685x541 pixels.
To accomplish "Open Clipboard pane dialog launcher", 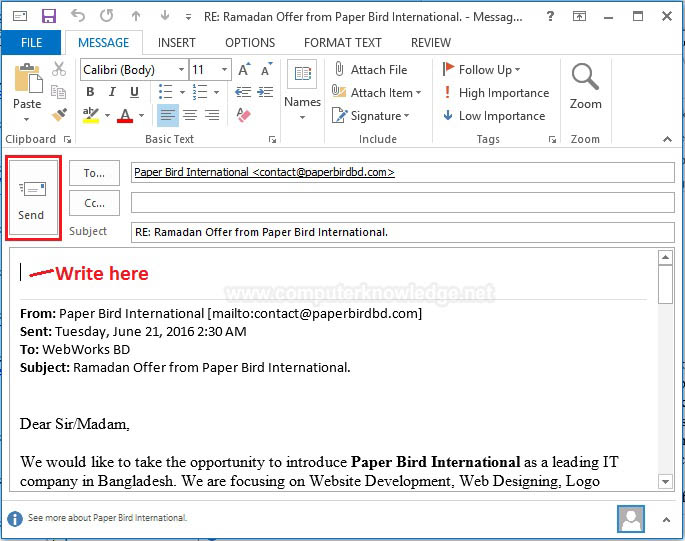I will click(67, 139).
